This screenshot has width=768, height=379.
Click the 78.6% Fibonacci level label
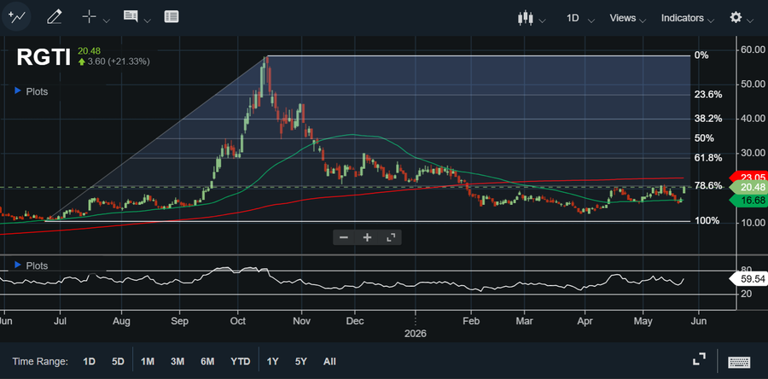tap(708, 186)
